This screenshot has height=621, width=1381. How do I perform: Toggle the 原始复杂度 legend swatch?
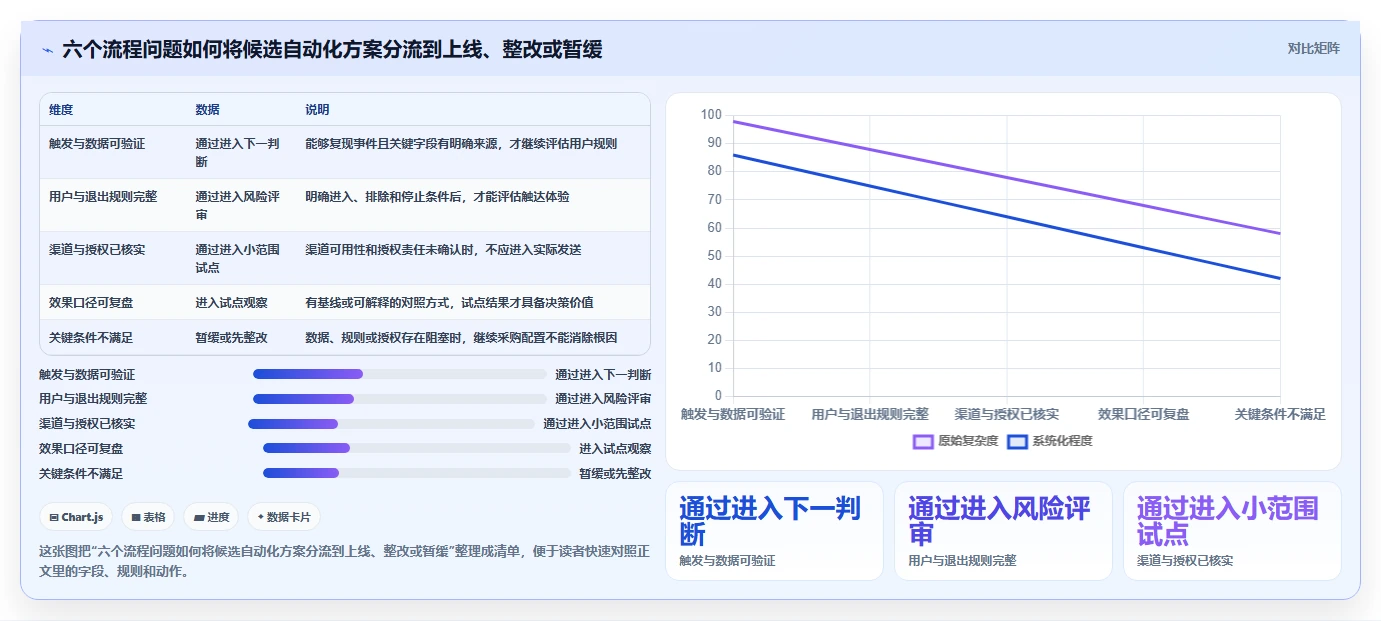pos(923,441)
